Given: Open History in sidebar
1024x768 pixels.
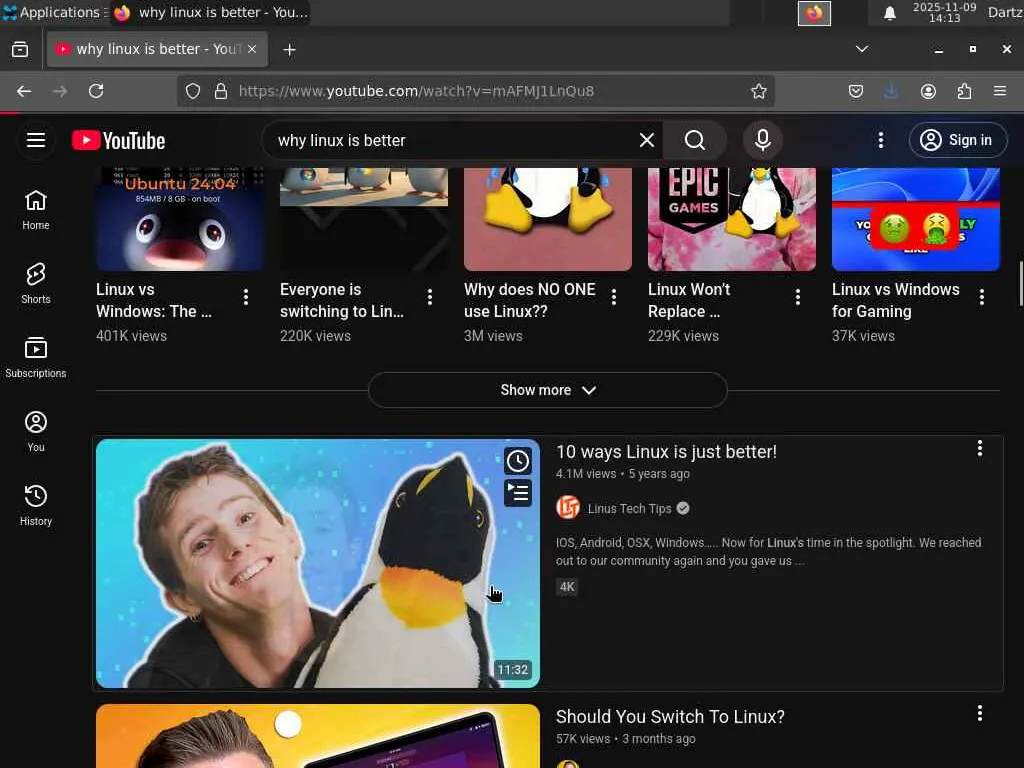Looking at the screenshot, I should click(x=36, y=505).
